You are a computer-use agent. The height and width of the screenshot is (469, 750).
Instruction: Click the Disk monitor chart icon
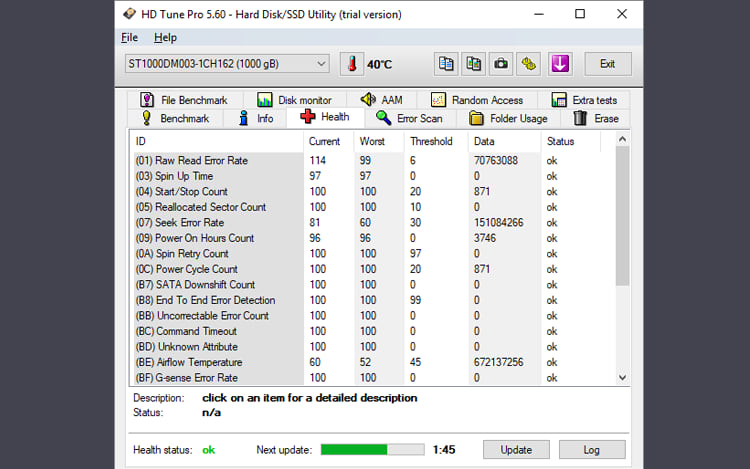tap(265, 100)
